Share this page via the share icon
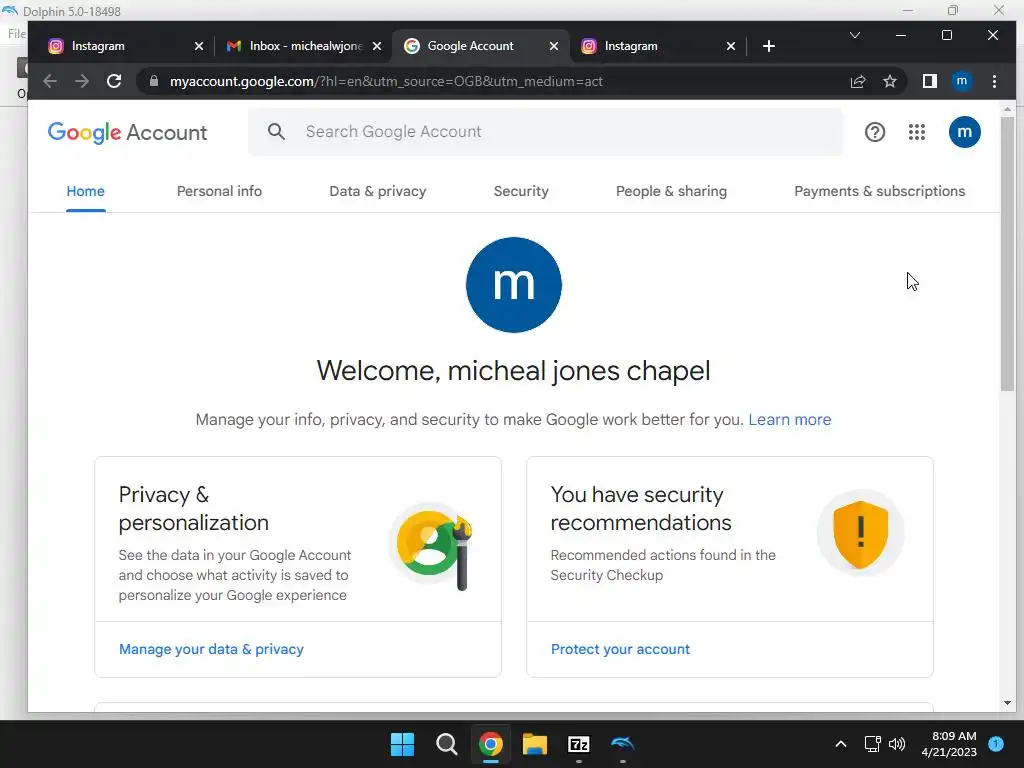1024x768 pixels. tap(857, 81)
